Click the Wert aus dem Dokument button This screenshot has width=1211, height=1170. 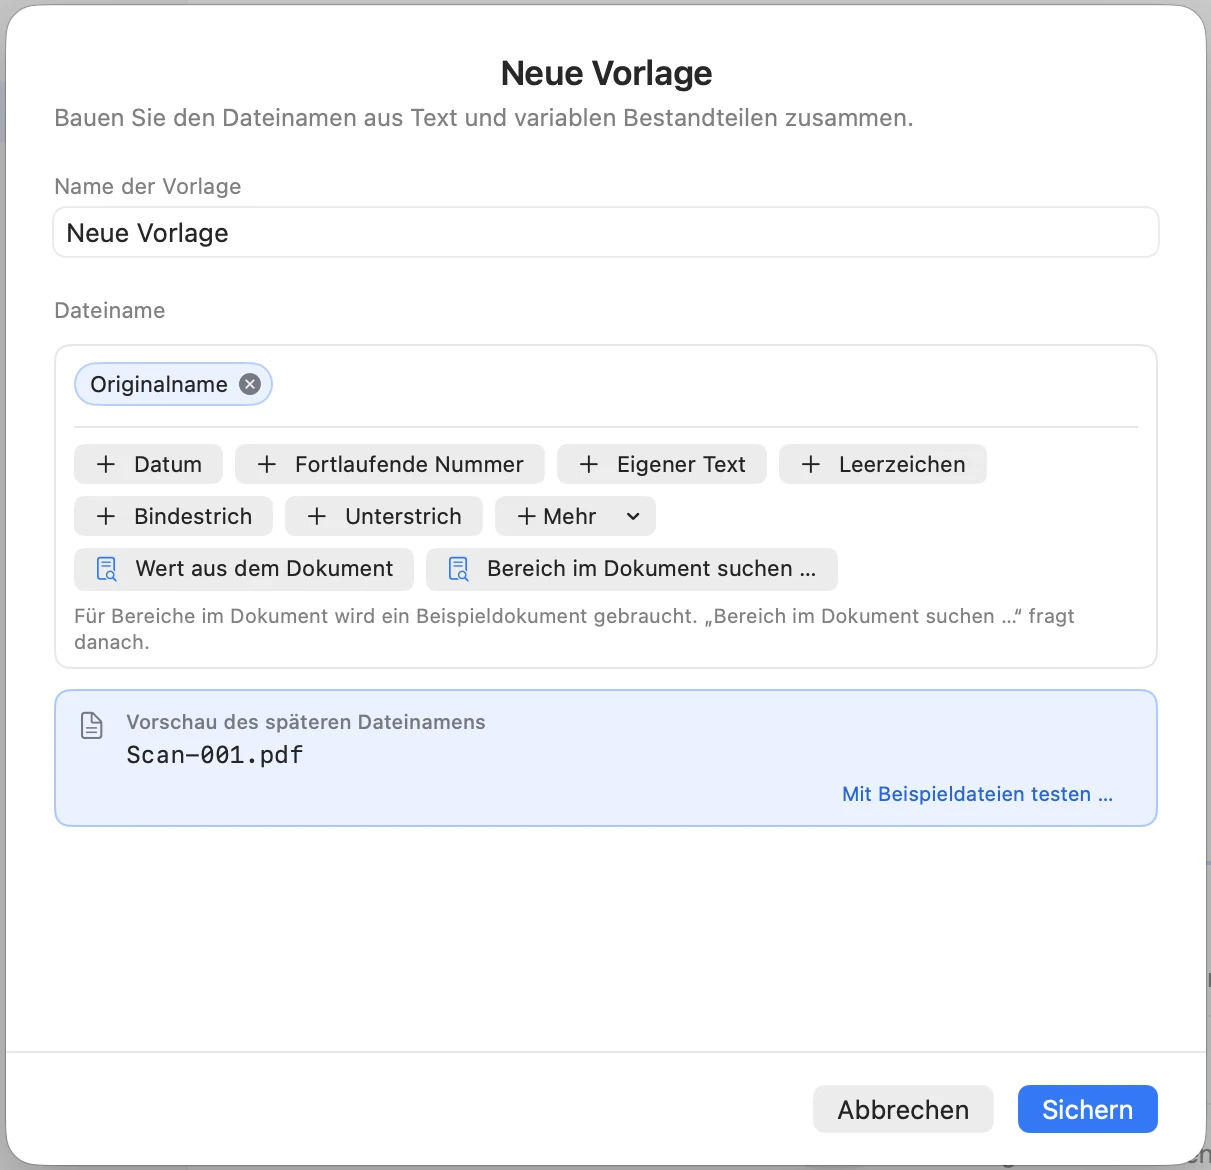(244, 568)
